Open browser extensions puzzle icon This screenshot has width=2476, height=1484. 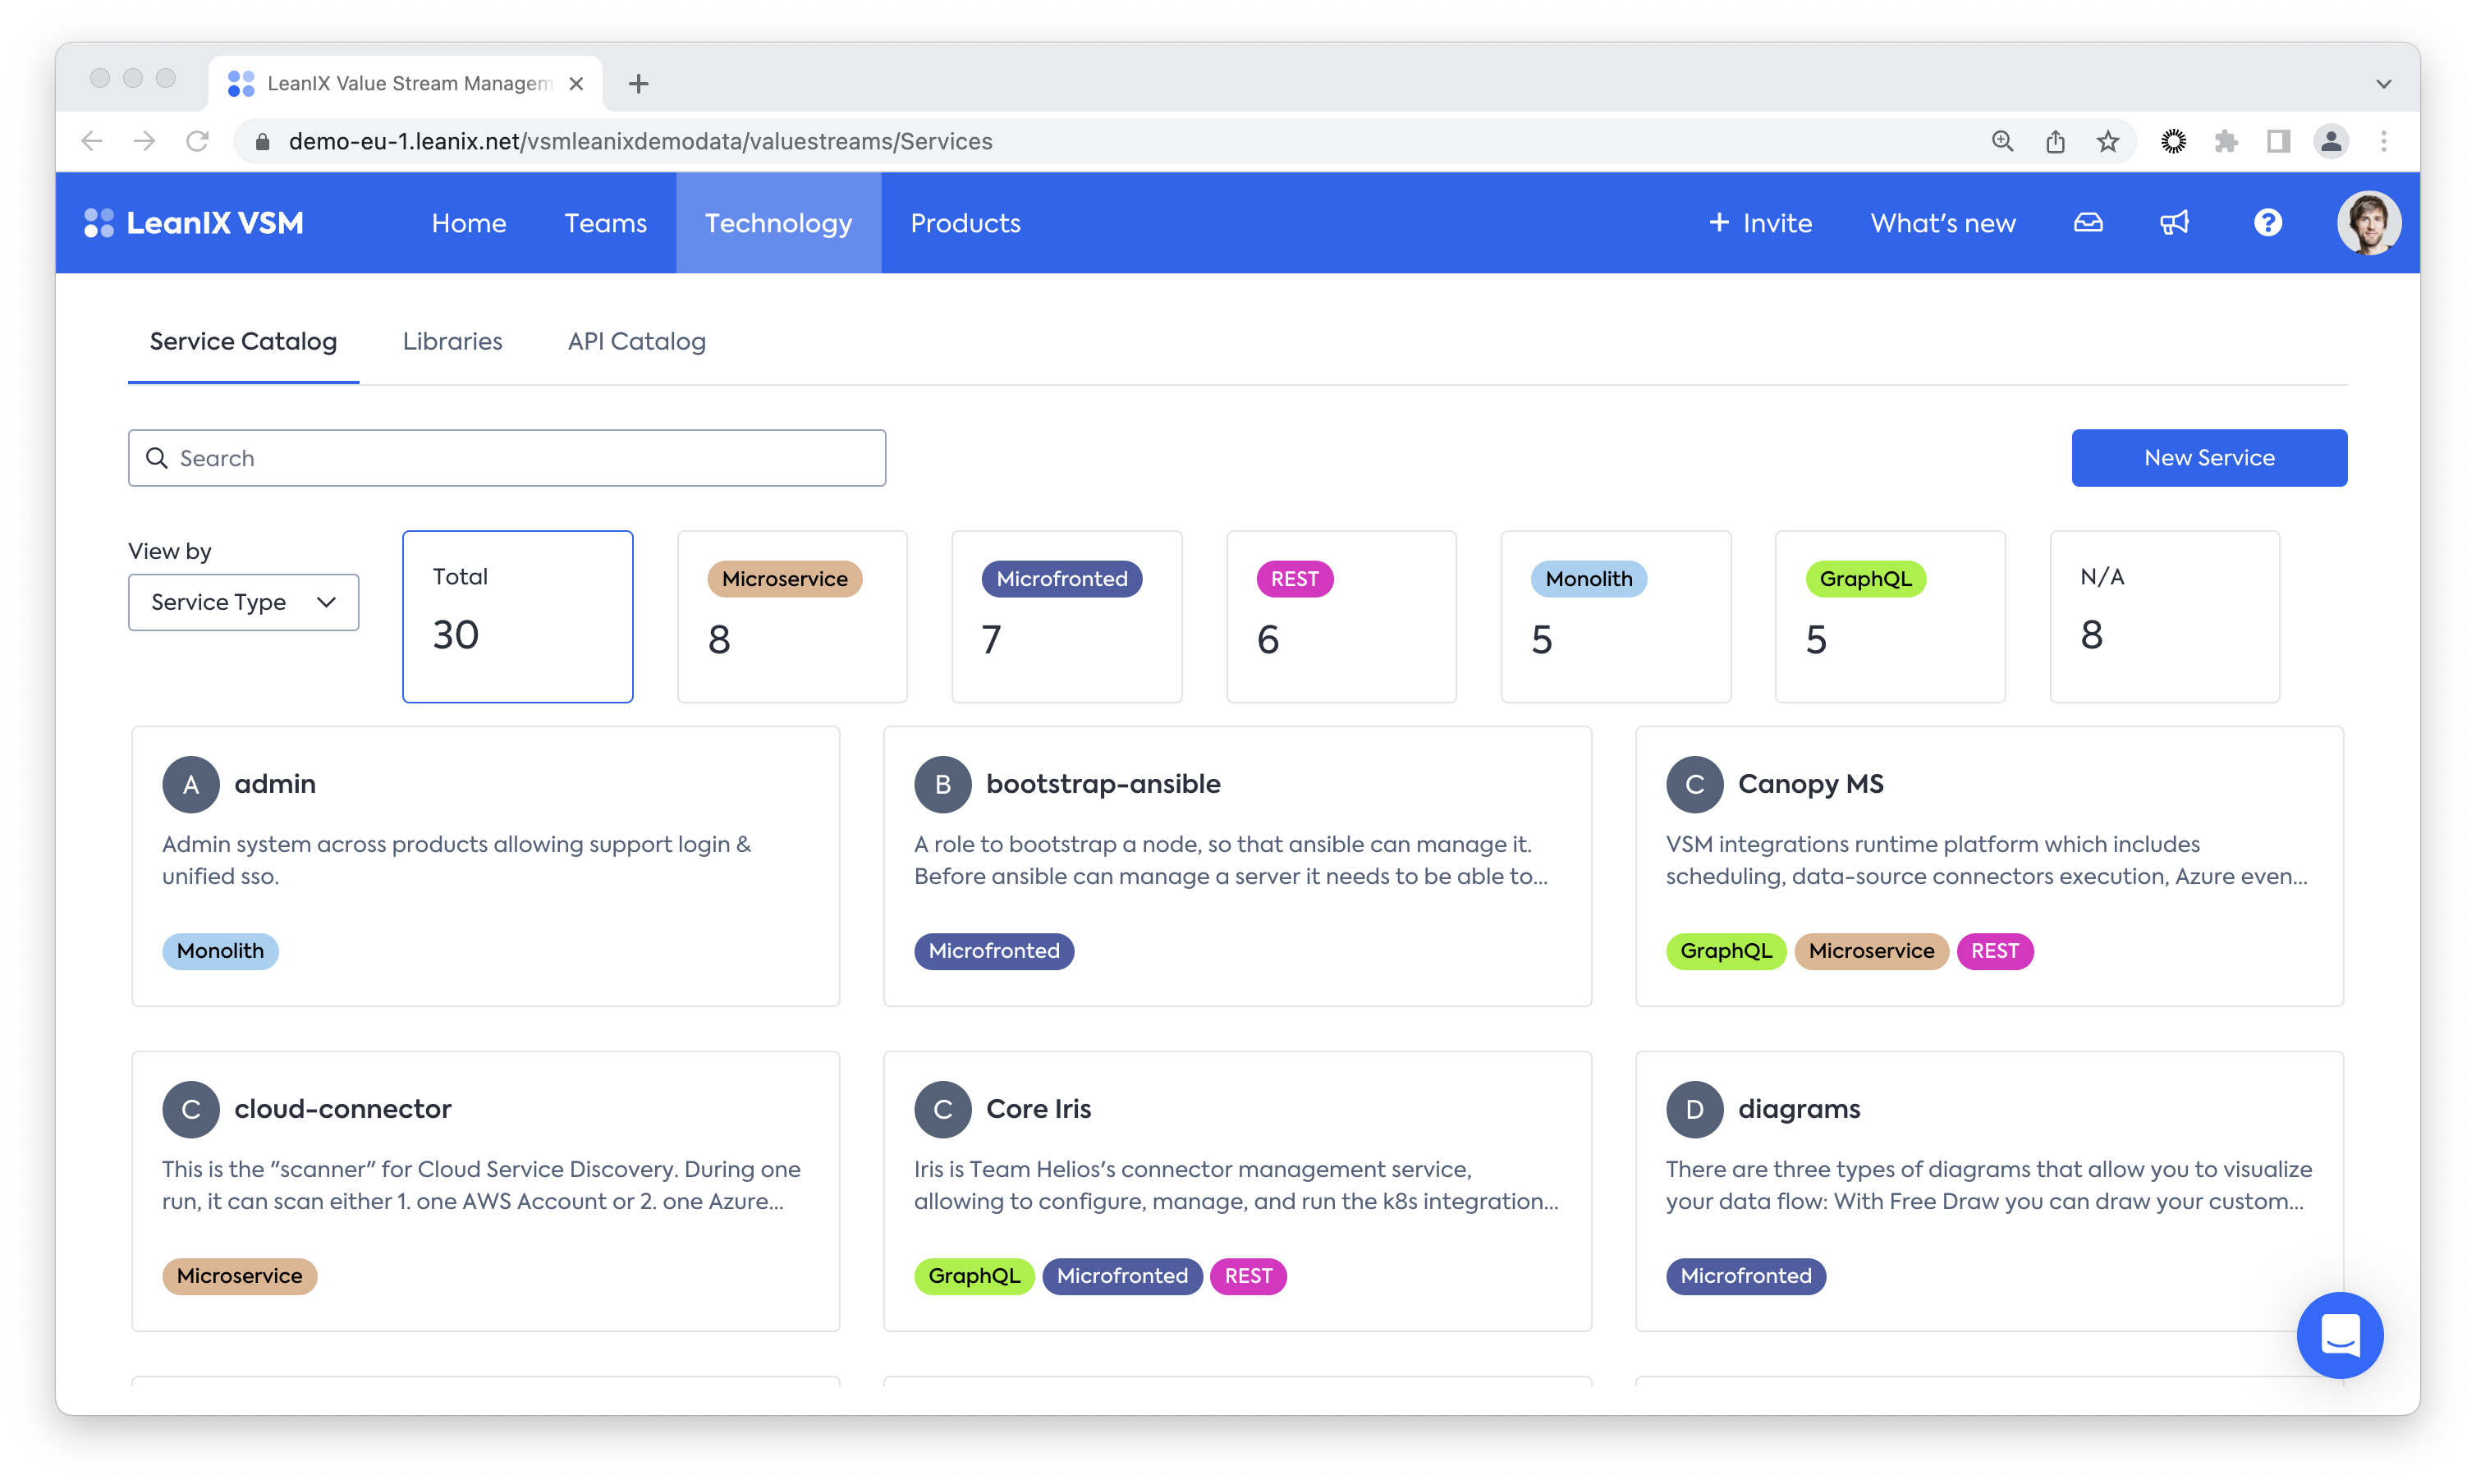[x=2225, y=141]
